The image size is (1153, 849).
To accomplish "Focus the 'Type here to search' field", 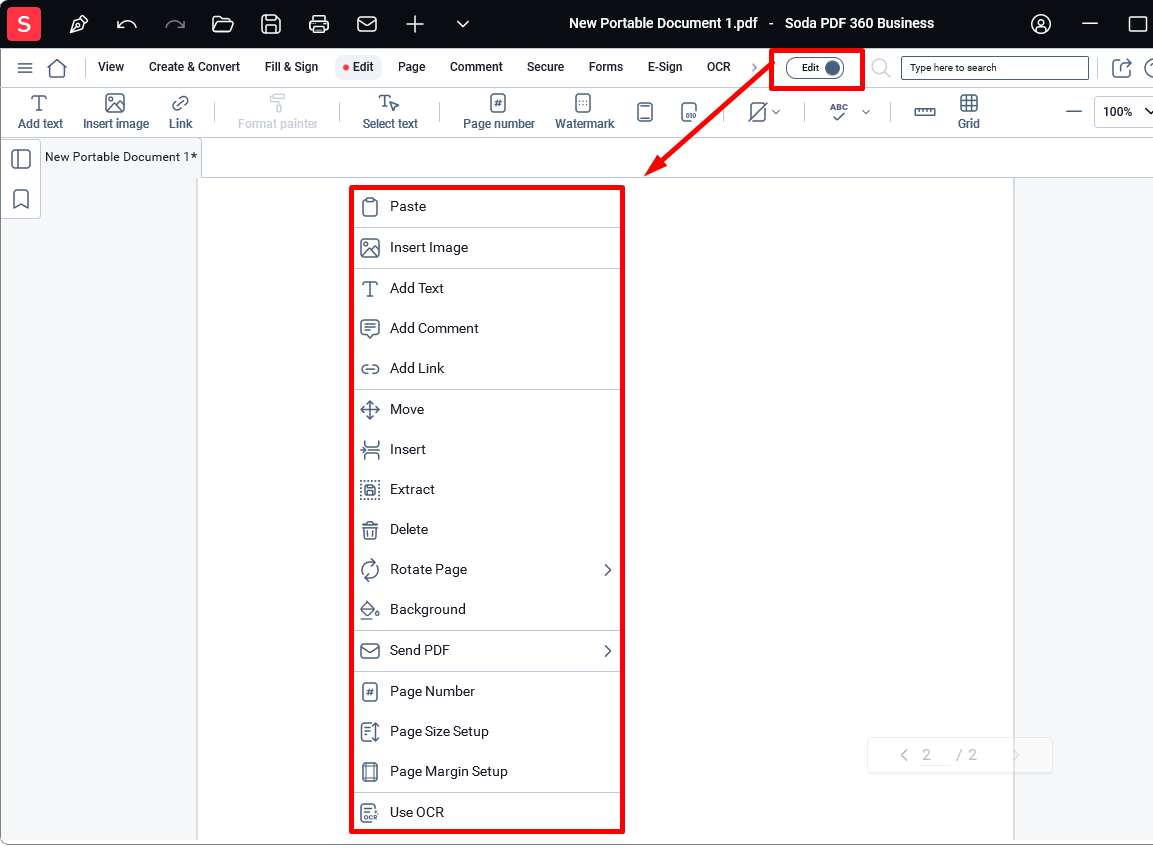I will [x=994, y=68].
